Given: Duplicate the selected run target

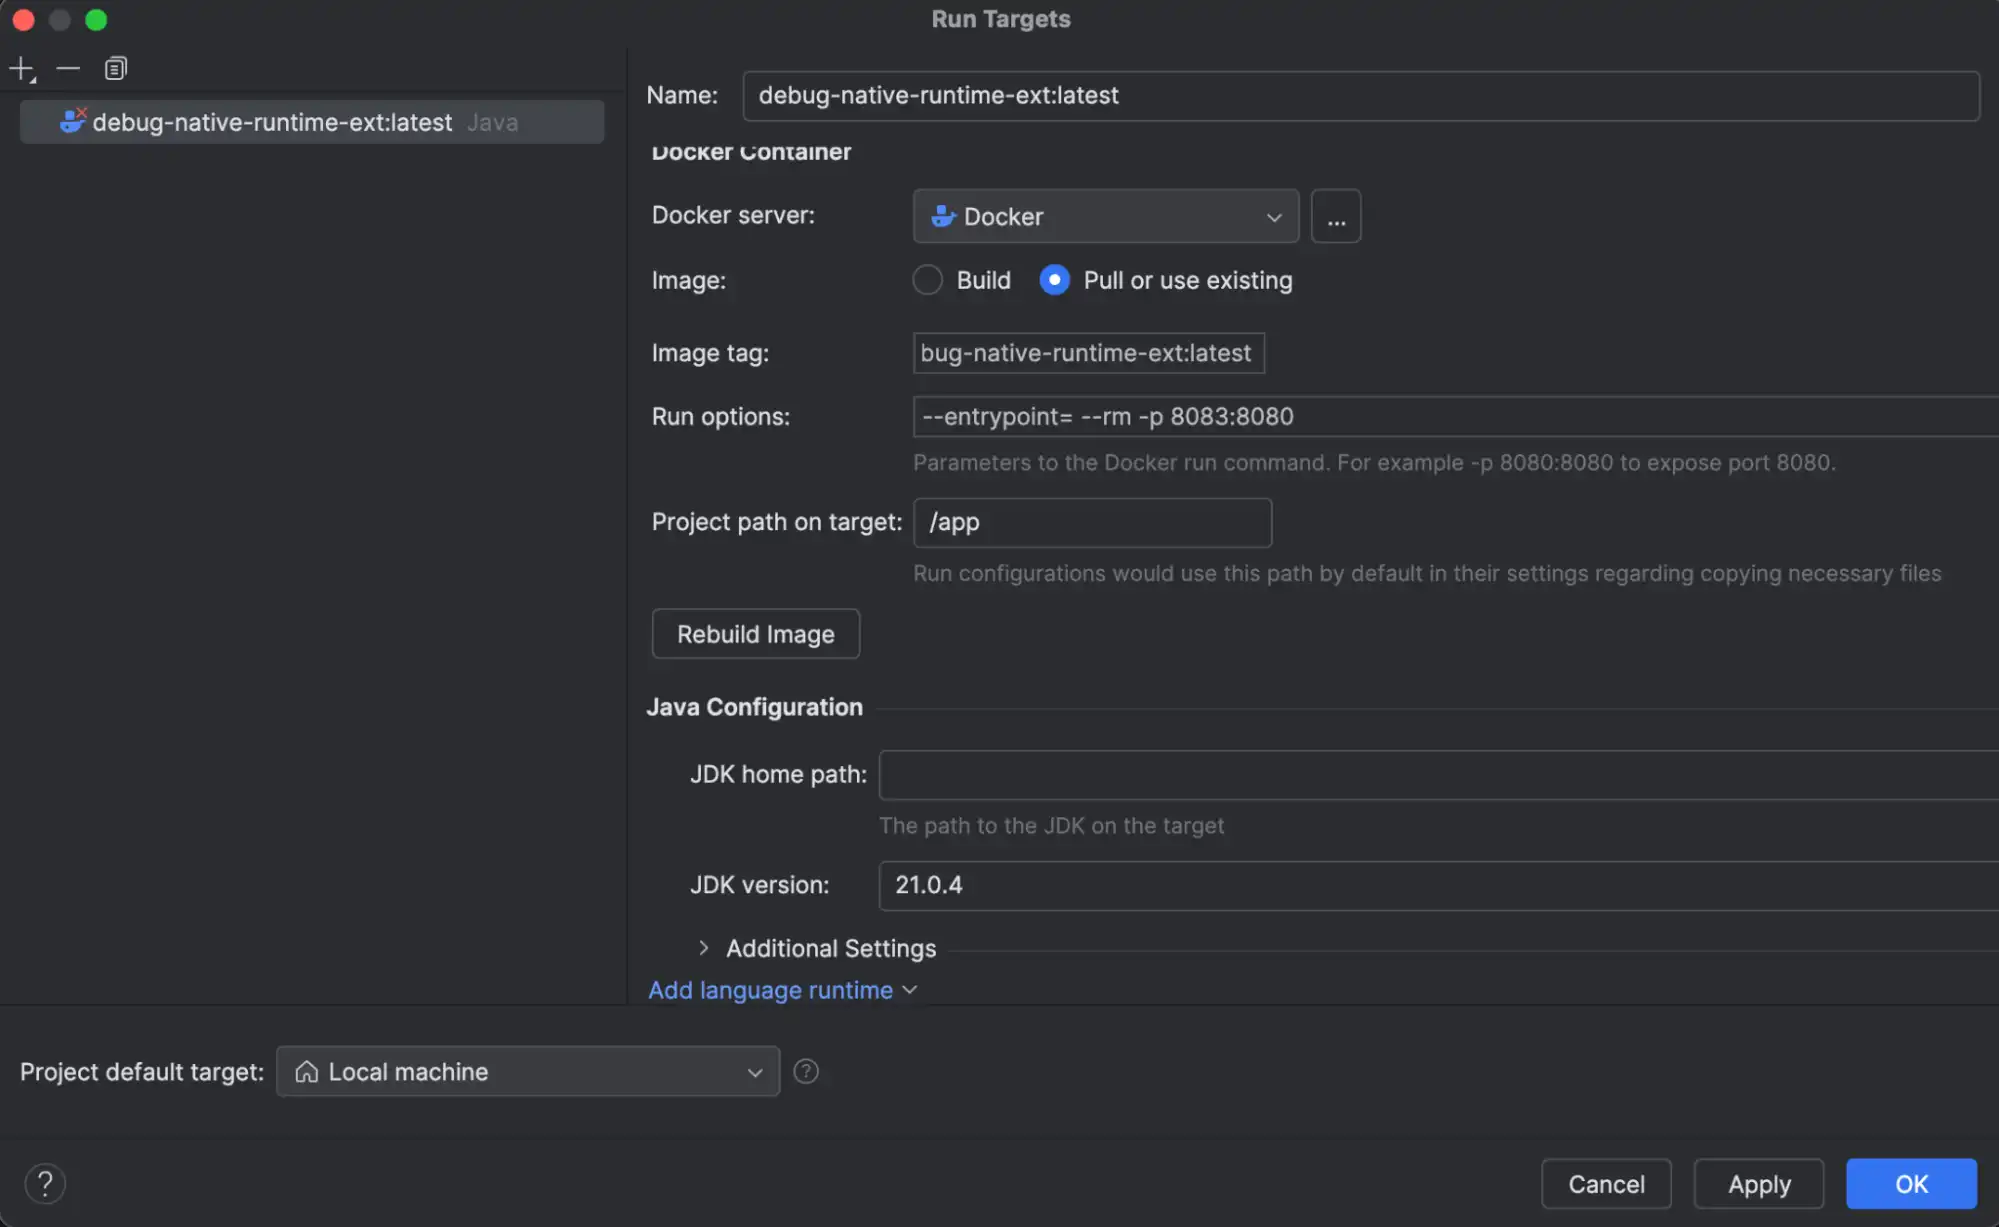Looking at the screenshot, I should click(116, 69).
